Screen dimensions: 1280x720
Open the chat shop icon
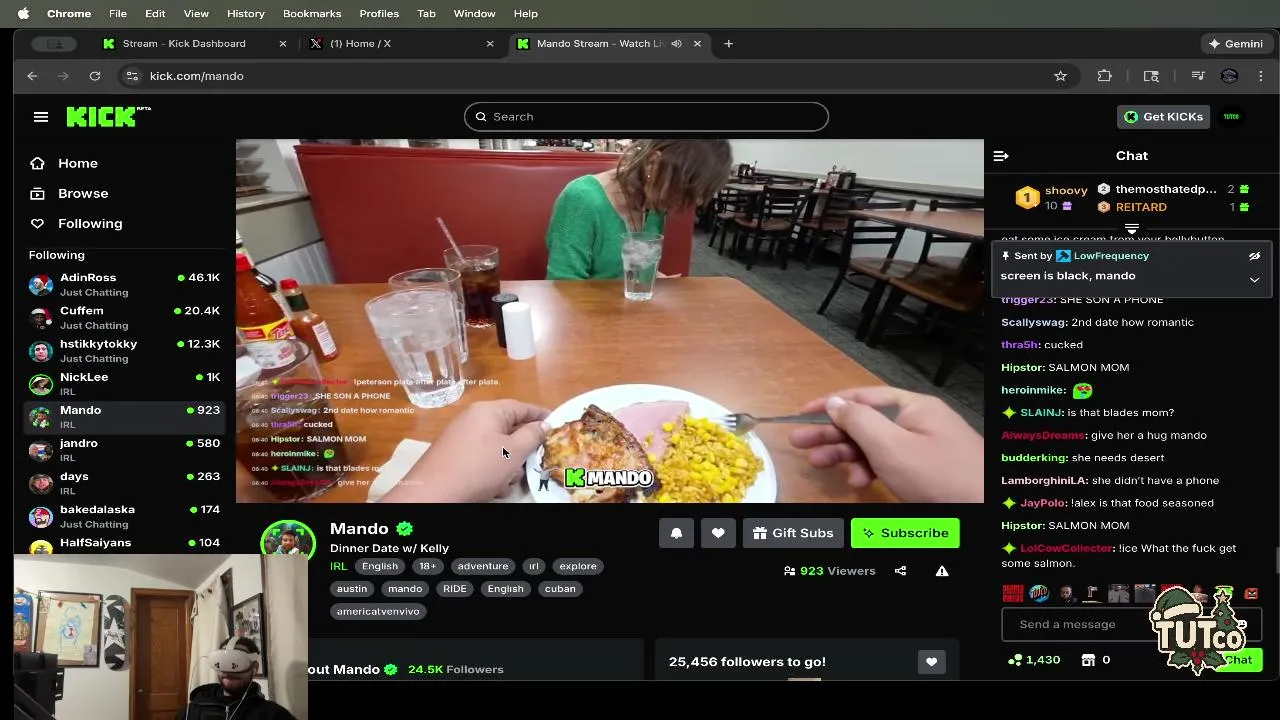coord(1088,660)
